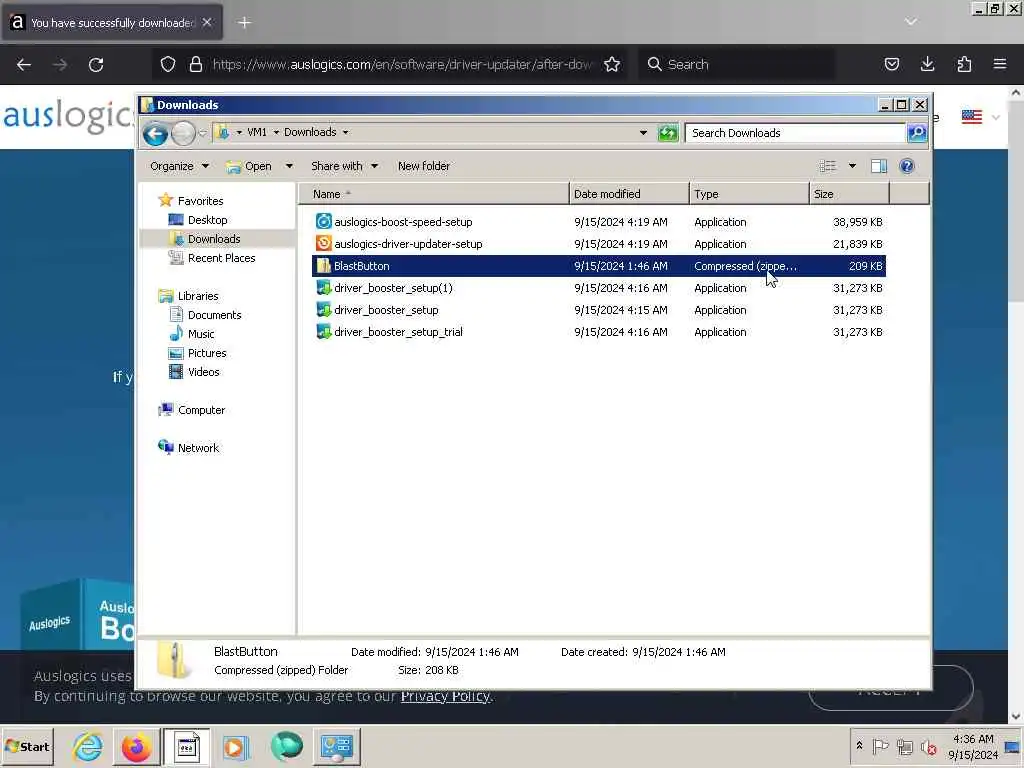This screenshot has height=768, width=1024.
Task: Select Computer in navigation pane
Action: coord(201,410)
